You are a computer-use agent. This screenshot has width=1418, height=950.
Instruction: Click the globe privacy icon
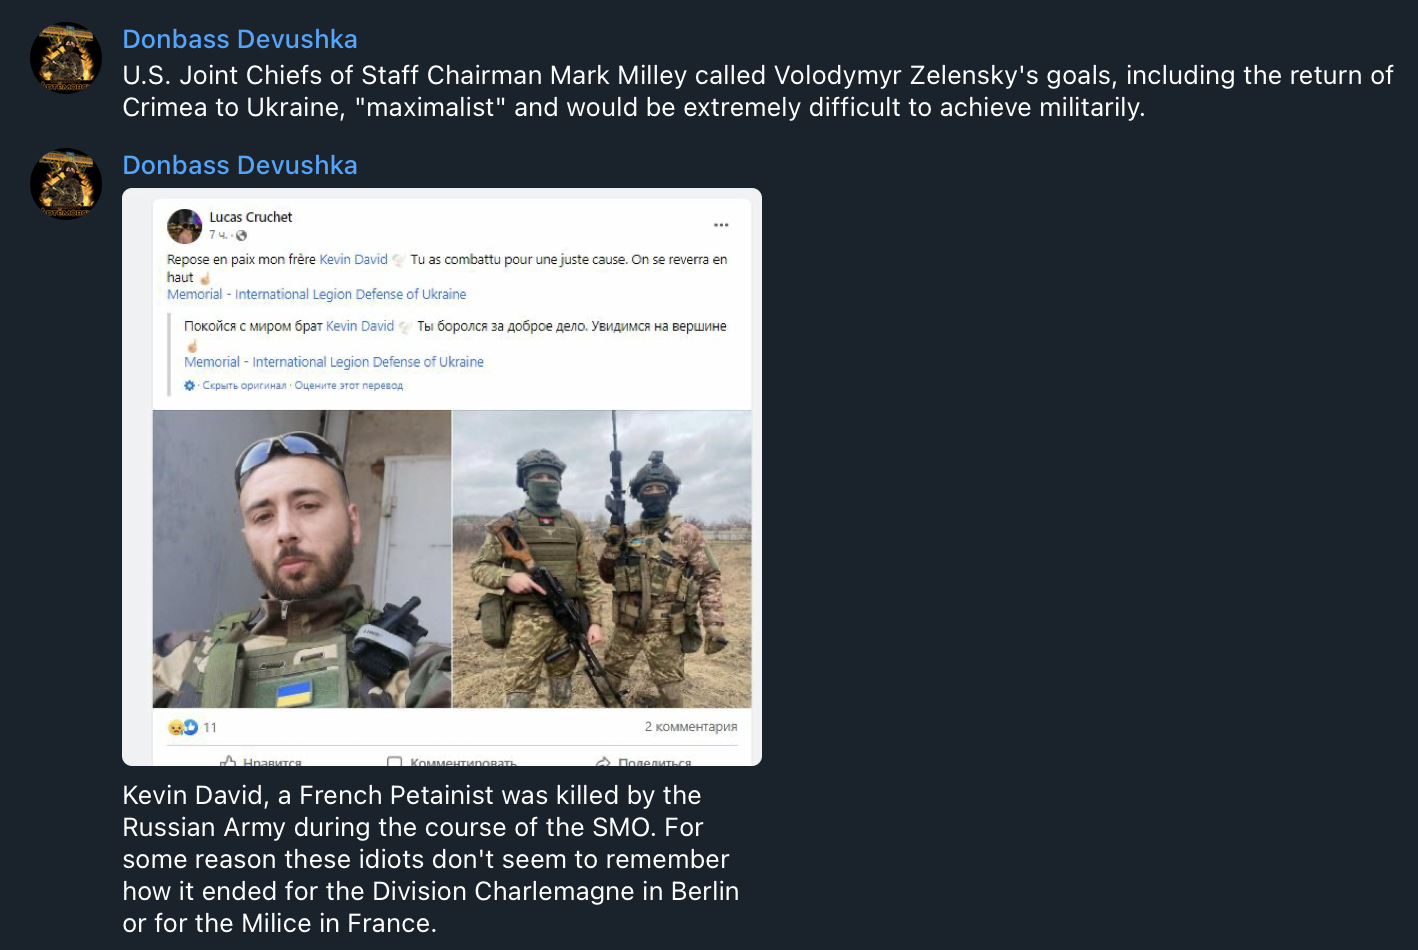coord(241,236)
